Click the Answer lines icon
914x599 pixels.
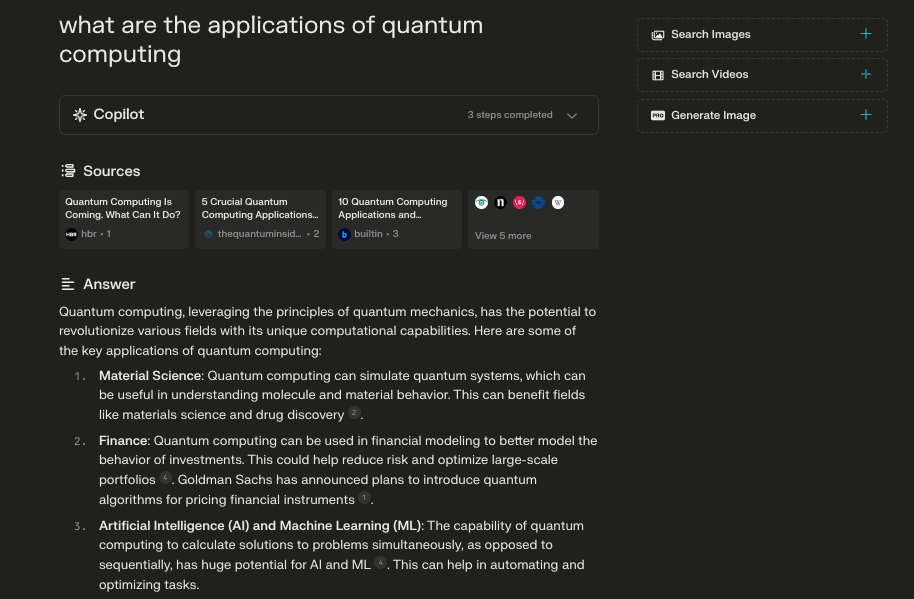coord(68,284)
